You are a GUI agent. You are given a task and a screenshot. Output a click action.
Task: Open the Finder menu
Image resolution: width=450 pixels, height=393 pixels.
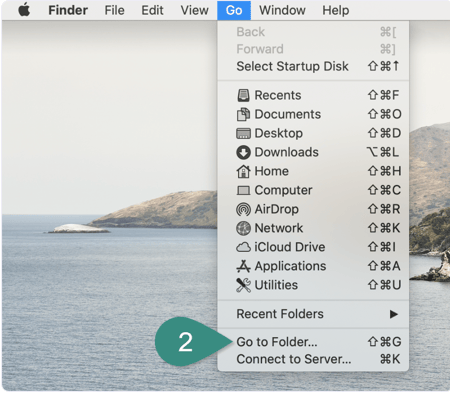point(68,10)
